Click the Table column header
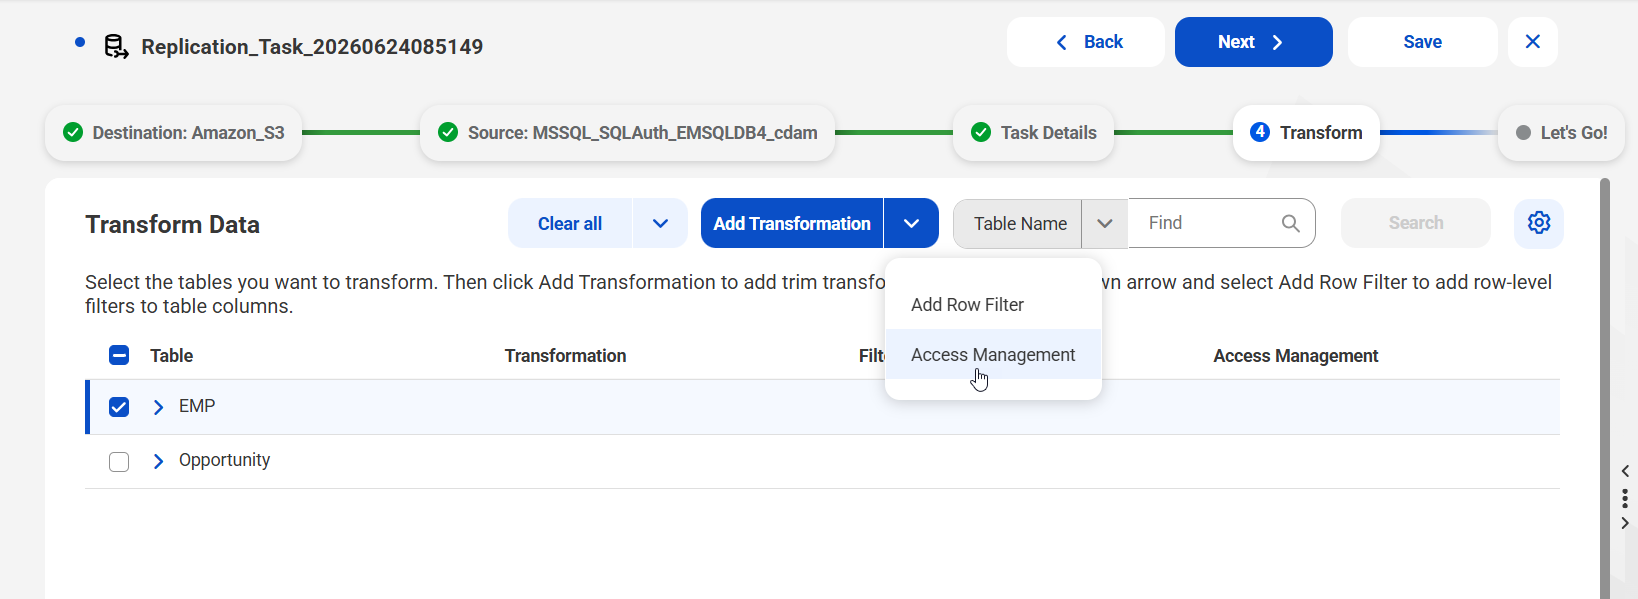The height and width of the screenshot is (599, 1638). 171,355
